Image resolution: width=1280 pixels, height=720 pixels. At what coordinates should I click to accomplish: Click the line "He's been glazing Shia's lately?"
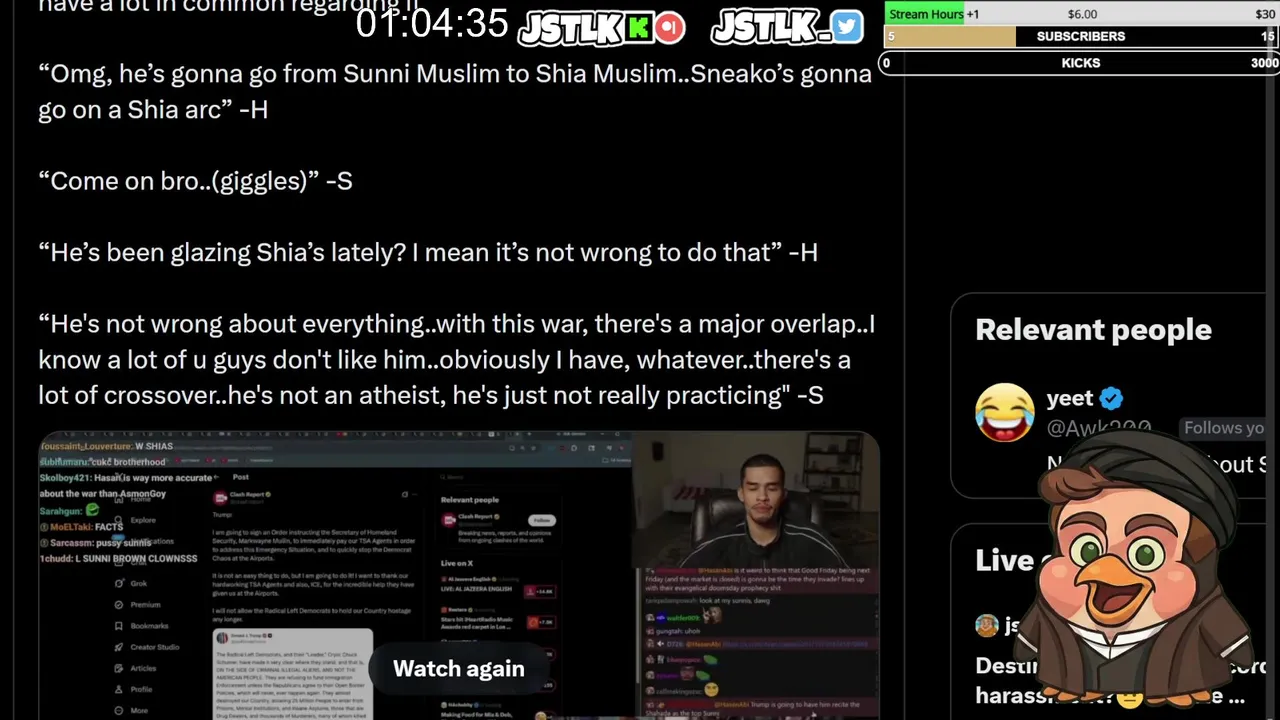tap(428, 252)
